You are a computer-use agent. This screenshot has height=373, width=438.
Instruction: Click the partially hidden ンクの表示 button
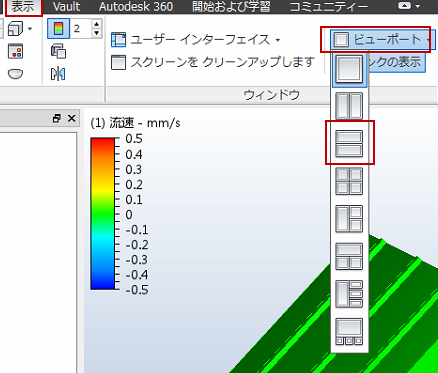coord(396,62)
